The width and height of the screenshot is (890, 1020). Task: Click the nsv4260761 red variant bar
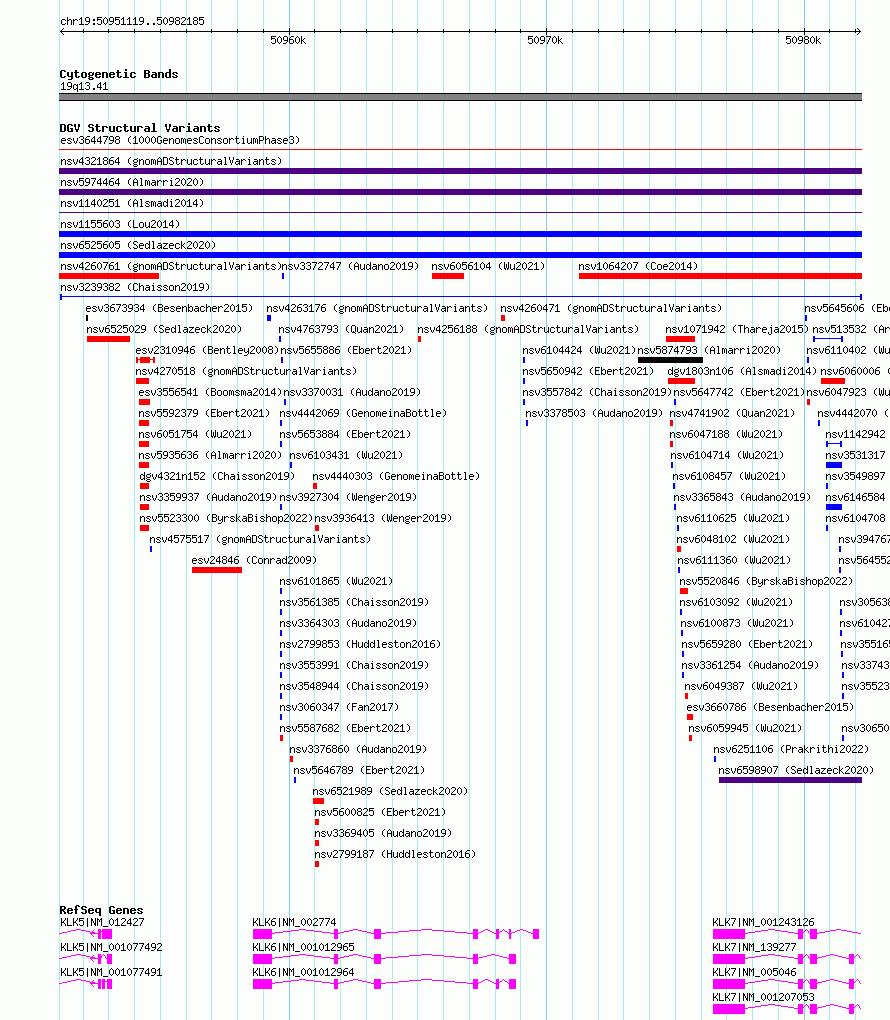tap(109, 276)
